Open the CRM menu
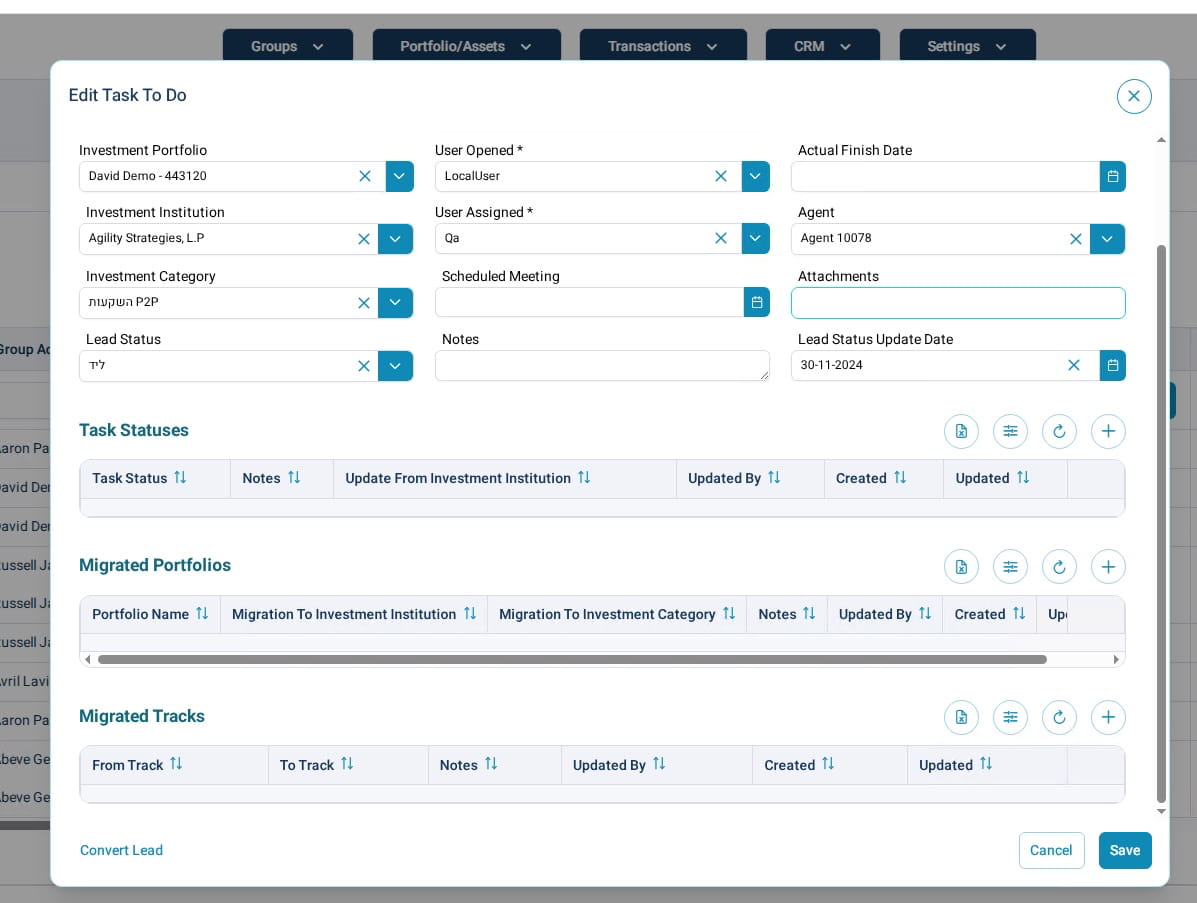 pyautogui.click(x=822, y=46)
